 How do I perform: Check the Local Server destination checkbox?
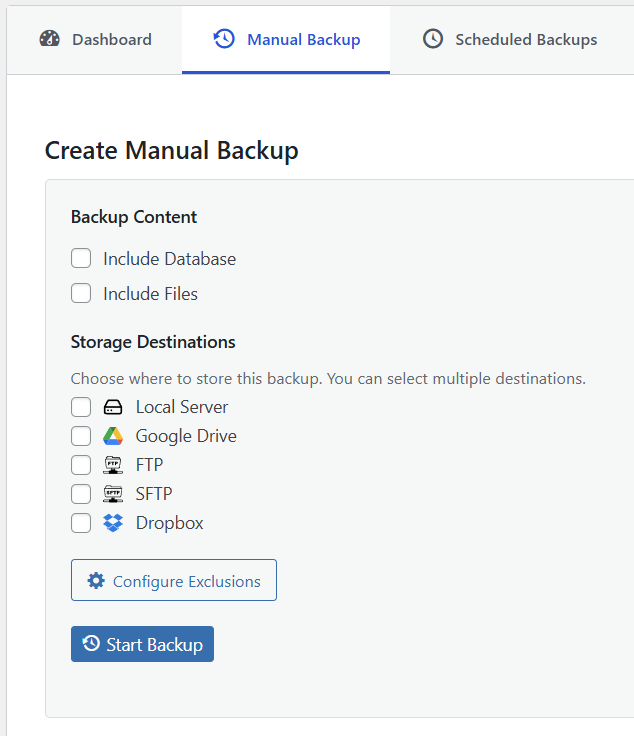[81, 407]
